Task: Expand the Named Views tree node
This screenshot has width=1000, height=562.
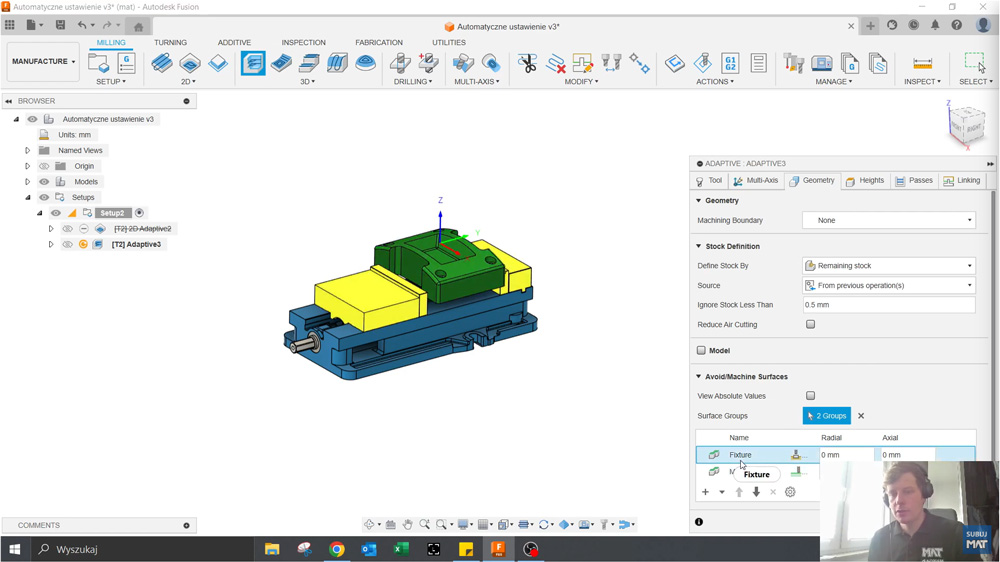Action: point(28,151)
